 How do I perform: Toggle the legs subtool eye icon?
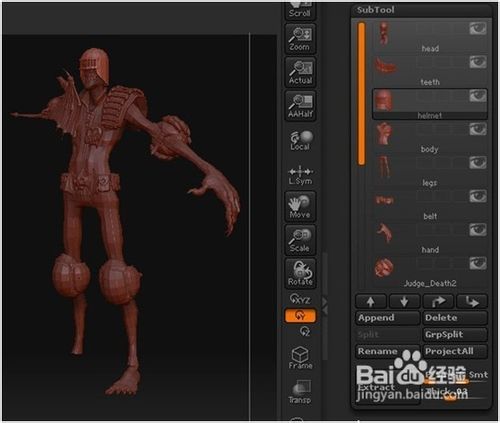[x=478, y=163]
